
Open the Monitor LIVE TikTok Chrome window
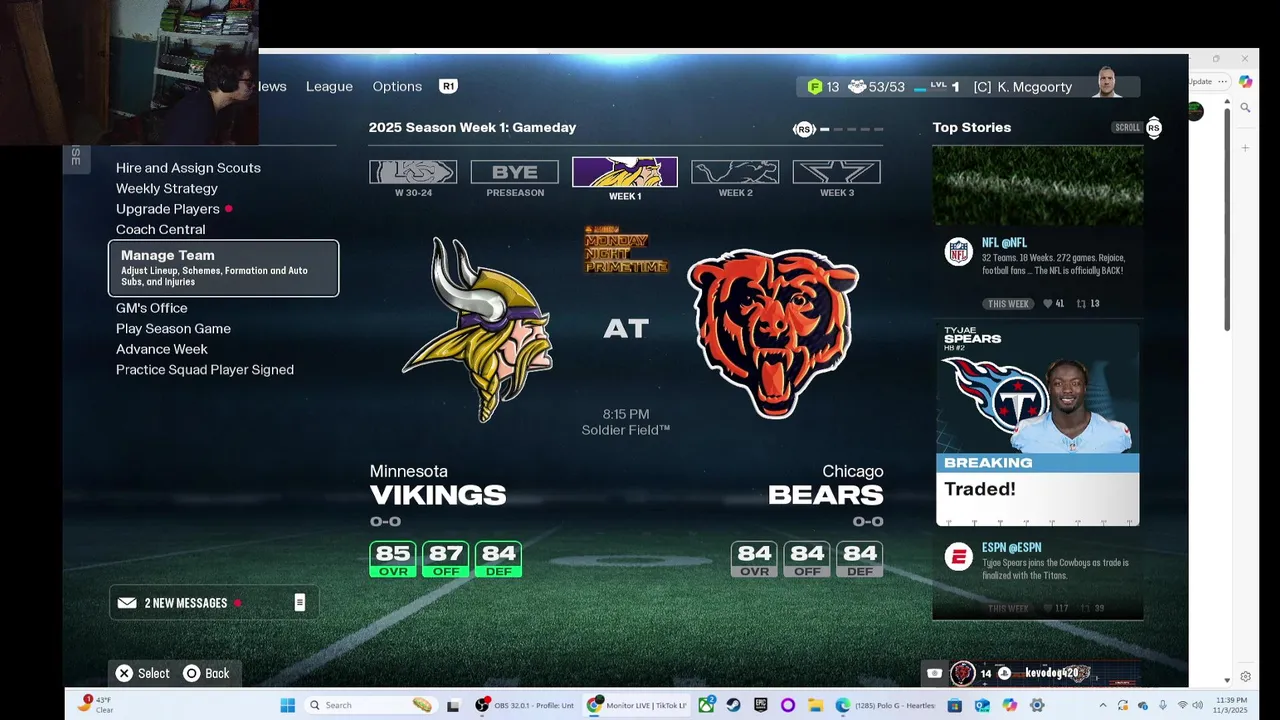(639, 705)
